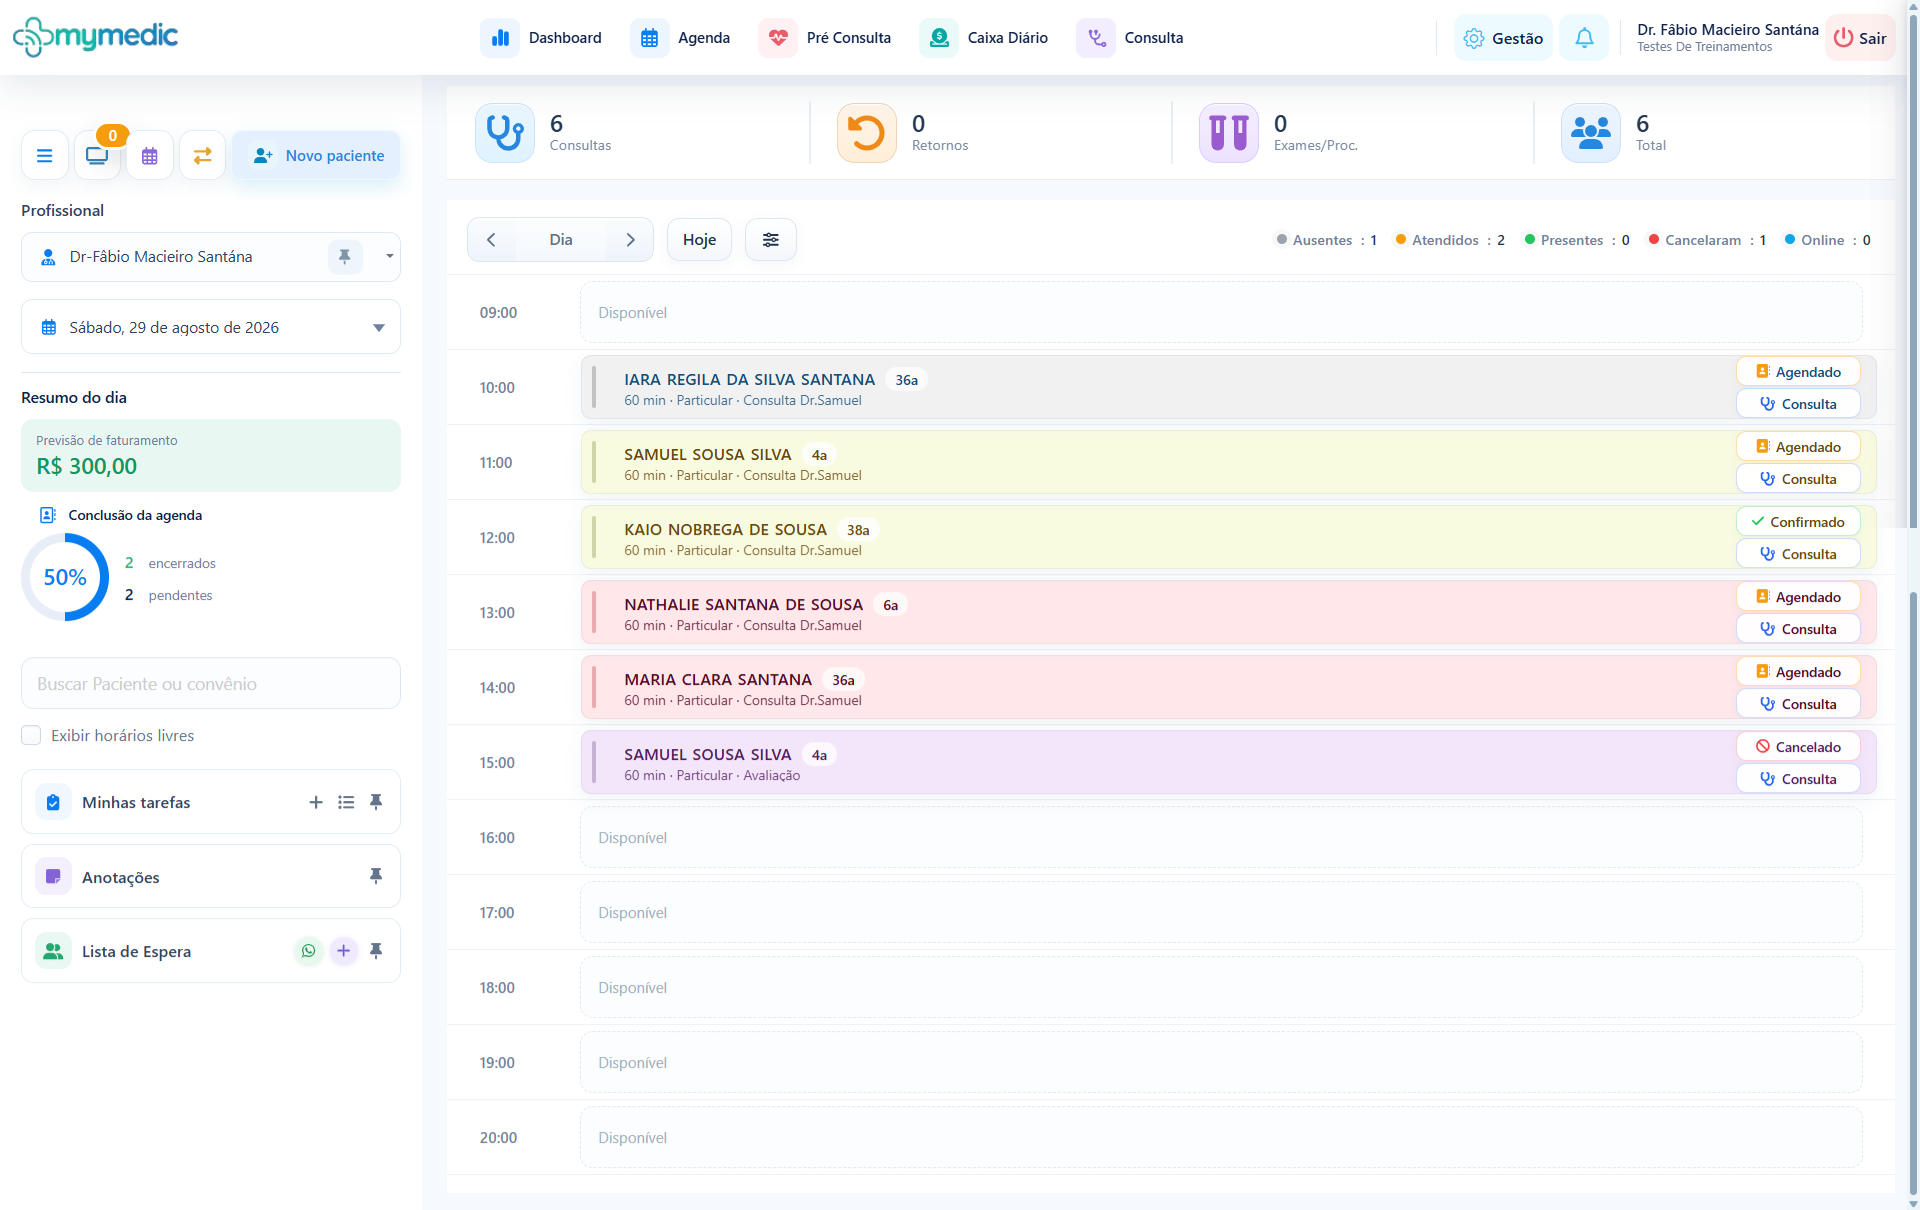Click the Sair logout button
1920x1210 pixels.
point(1860,38)
